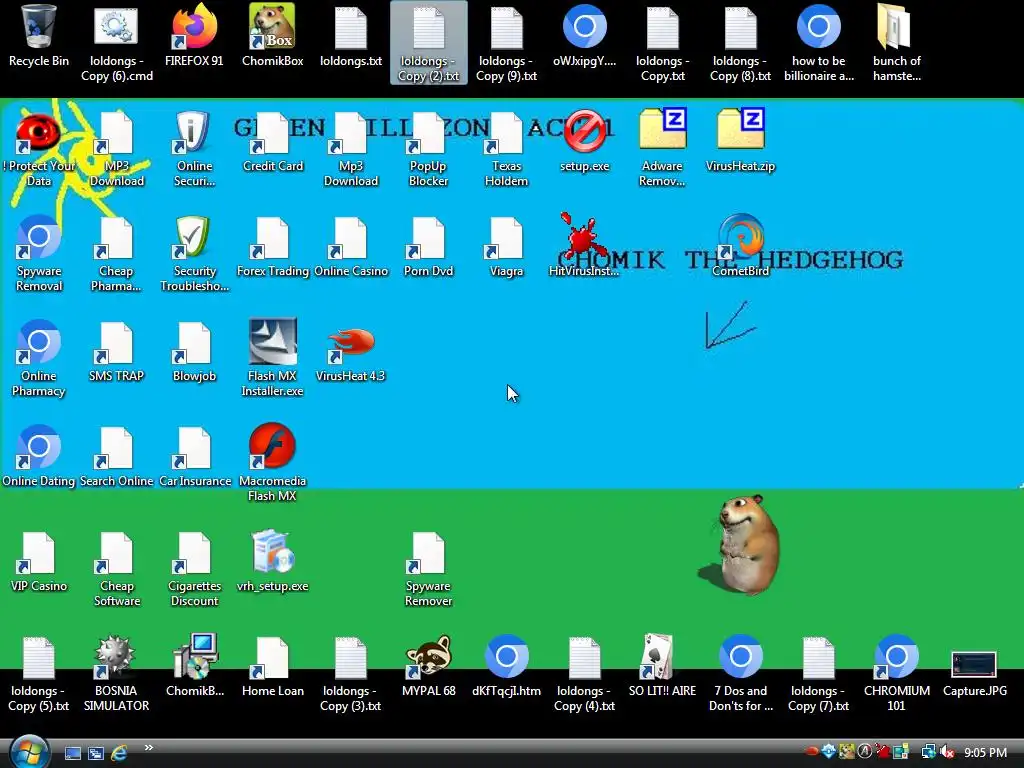1024x768 pixels.
Task: Launch Internet Explorer from Quick Launch
Action: coord(119,753)
